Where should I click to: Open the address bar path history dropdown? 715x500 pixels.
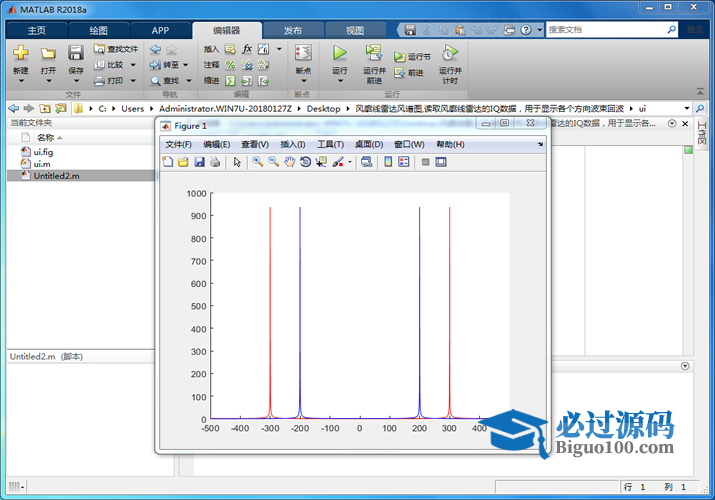tap(687, 108)
